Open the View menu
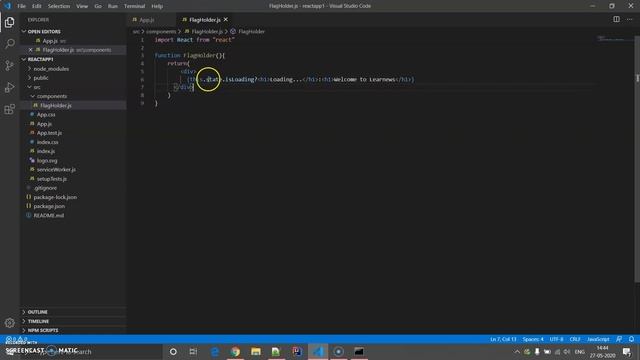This screenshot has height=360, width=640. [82, 6]
